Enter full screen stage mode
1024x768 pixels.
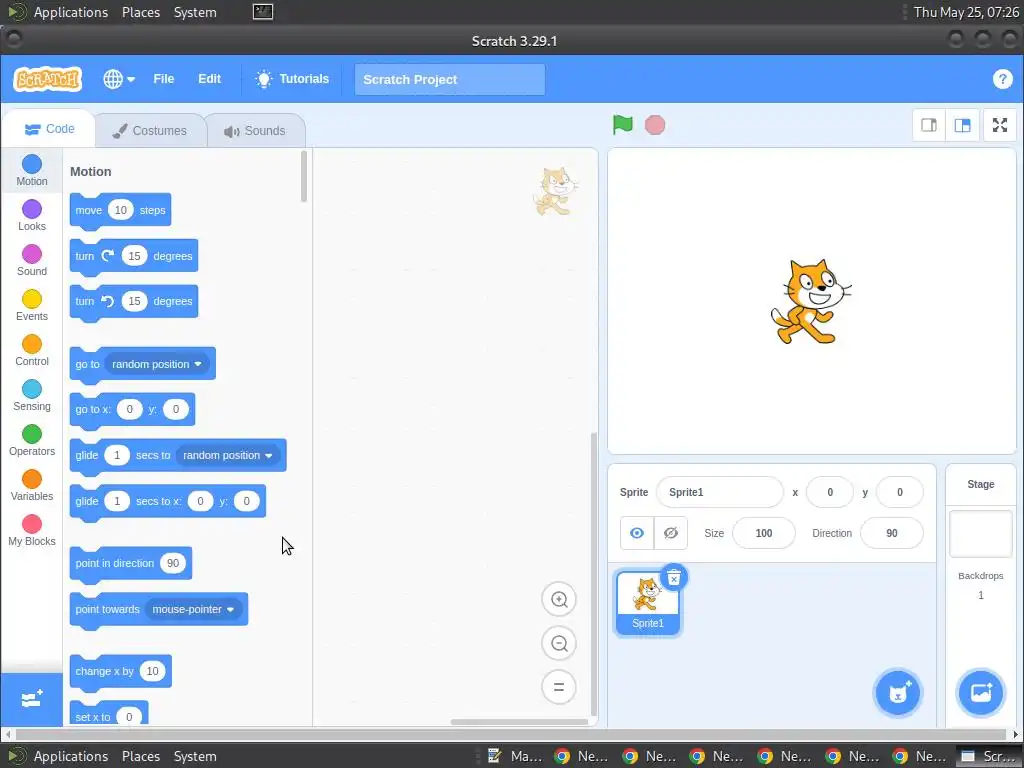tap(1000, 125)
